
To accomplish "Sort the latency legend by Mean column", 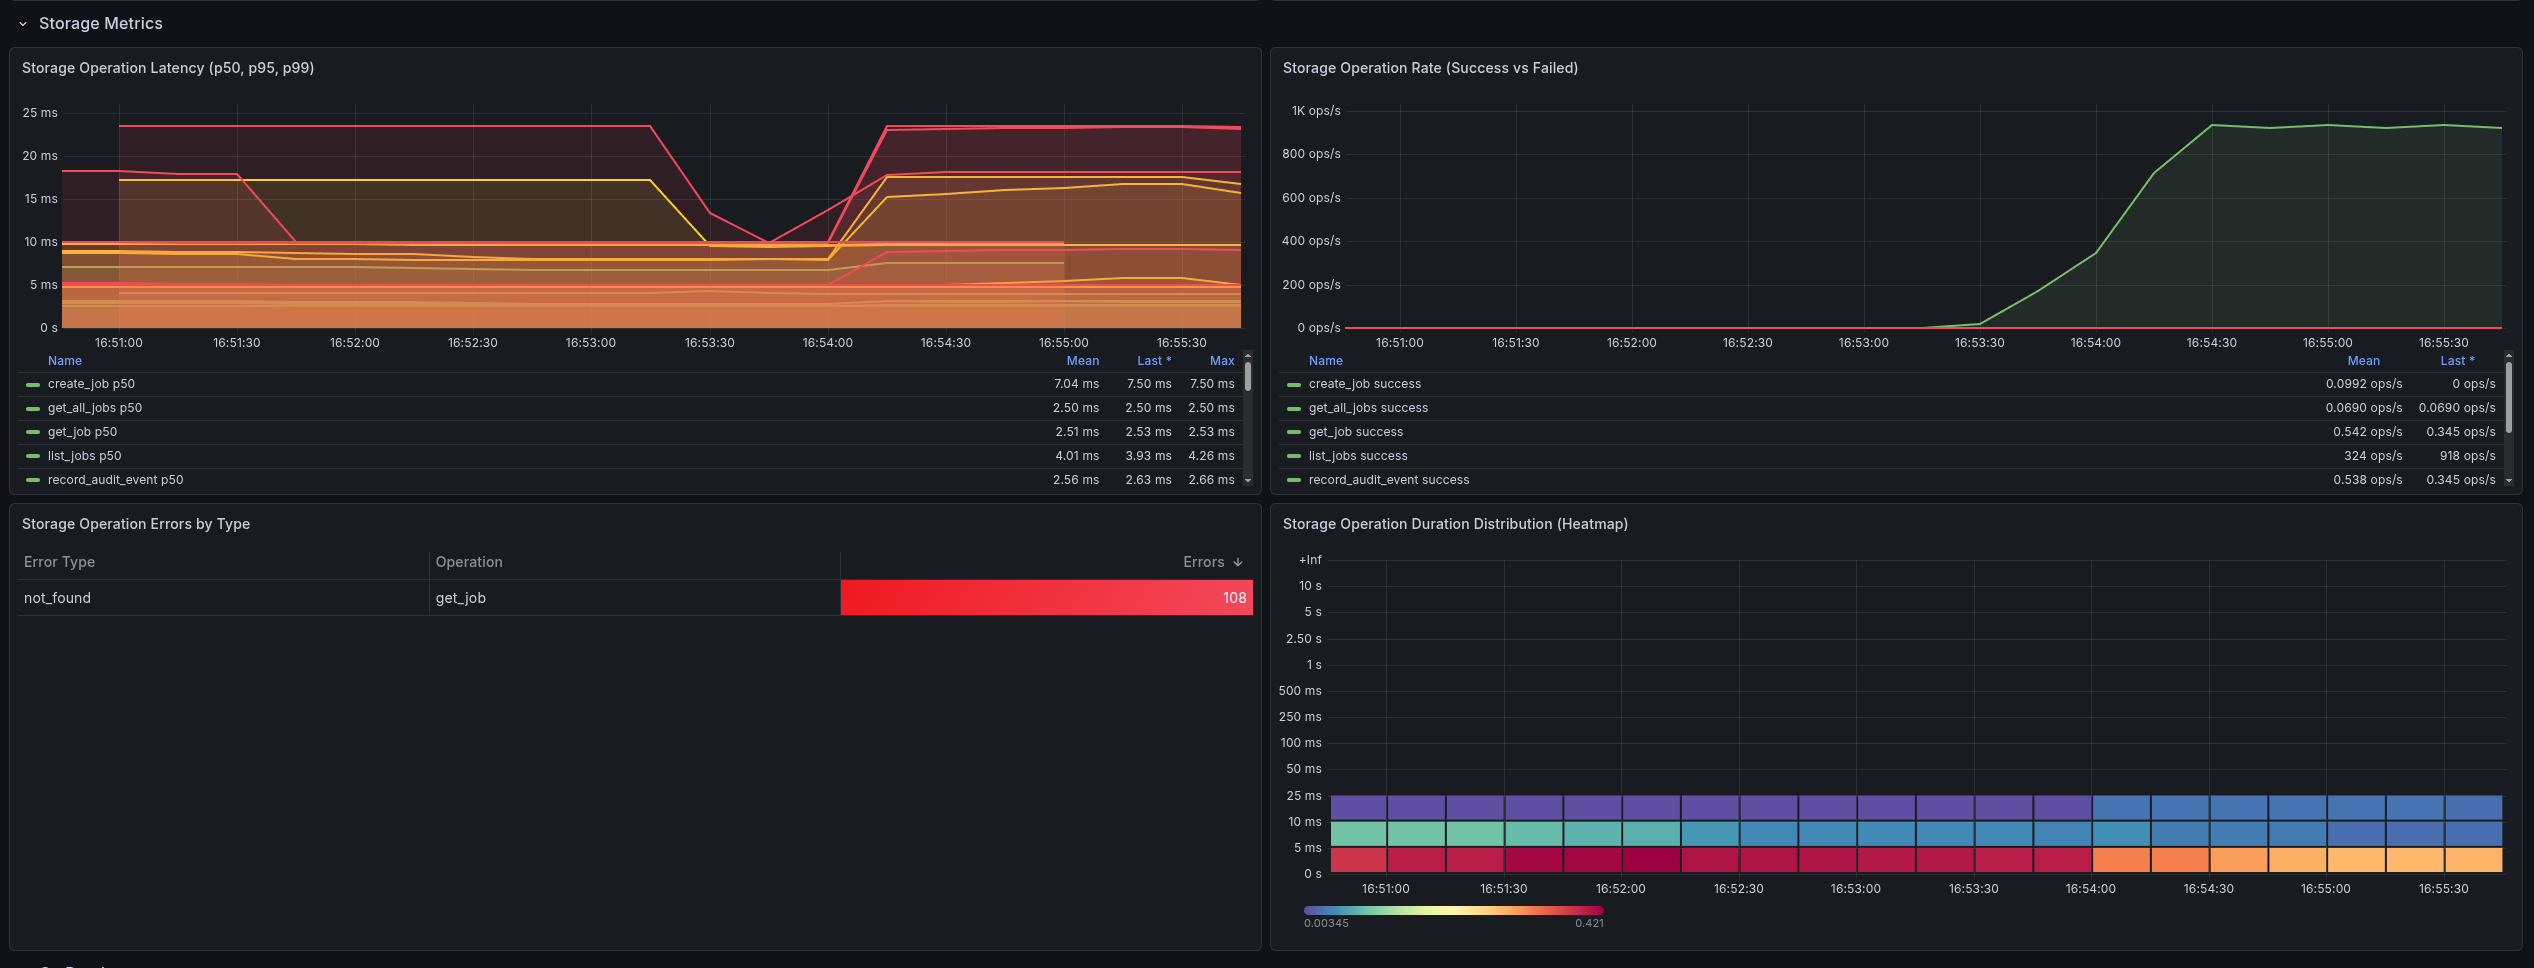I will click(x=1082, y=361).
